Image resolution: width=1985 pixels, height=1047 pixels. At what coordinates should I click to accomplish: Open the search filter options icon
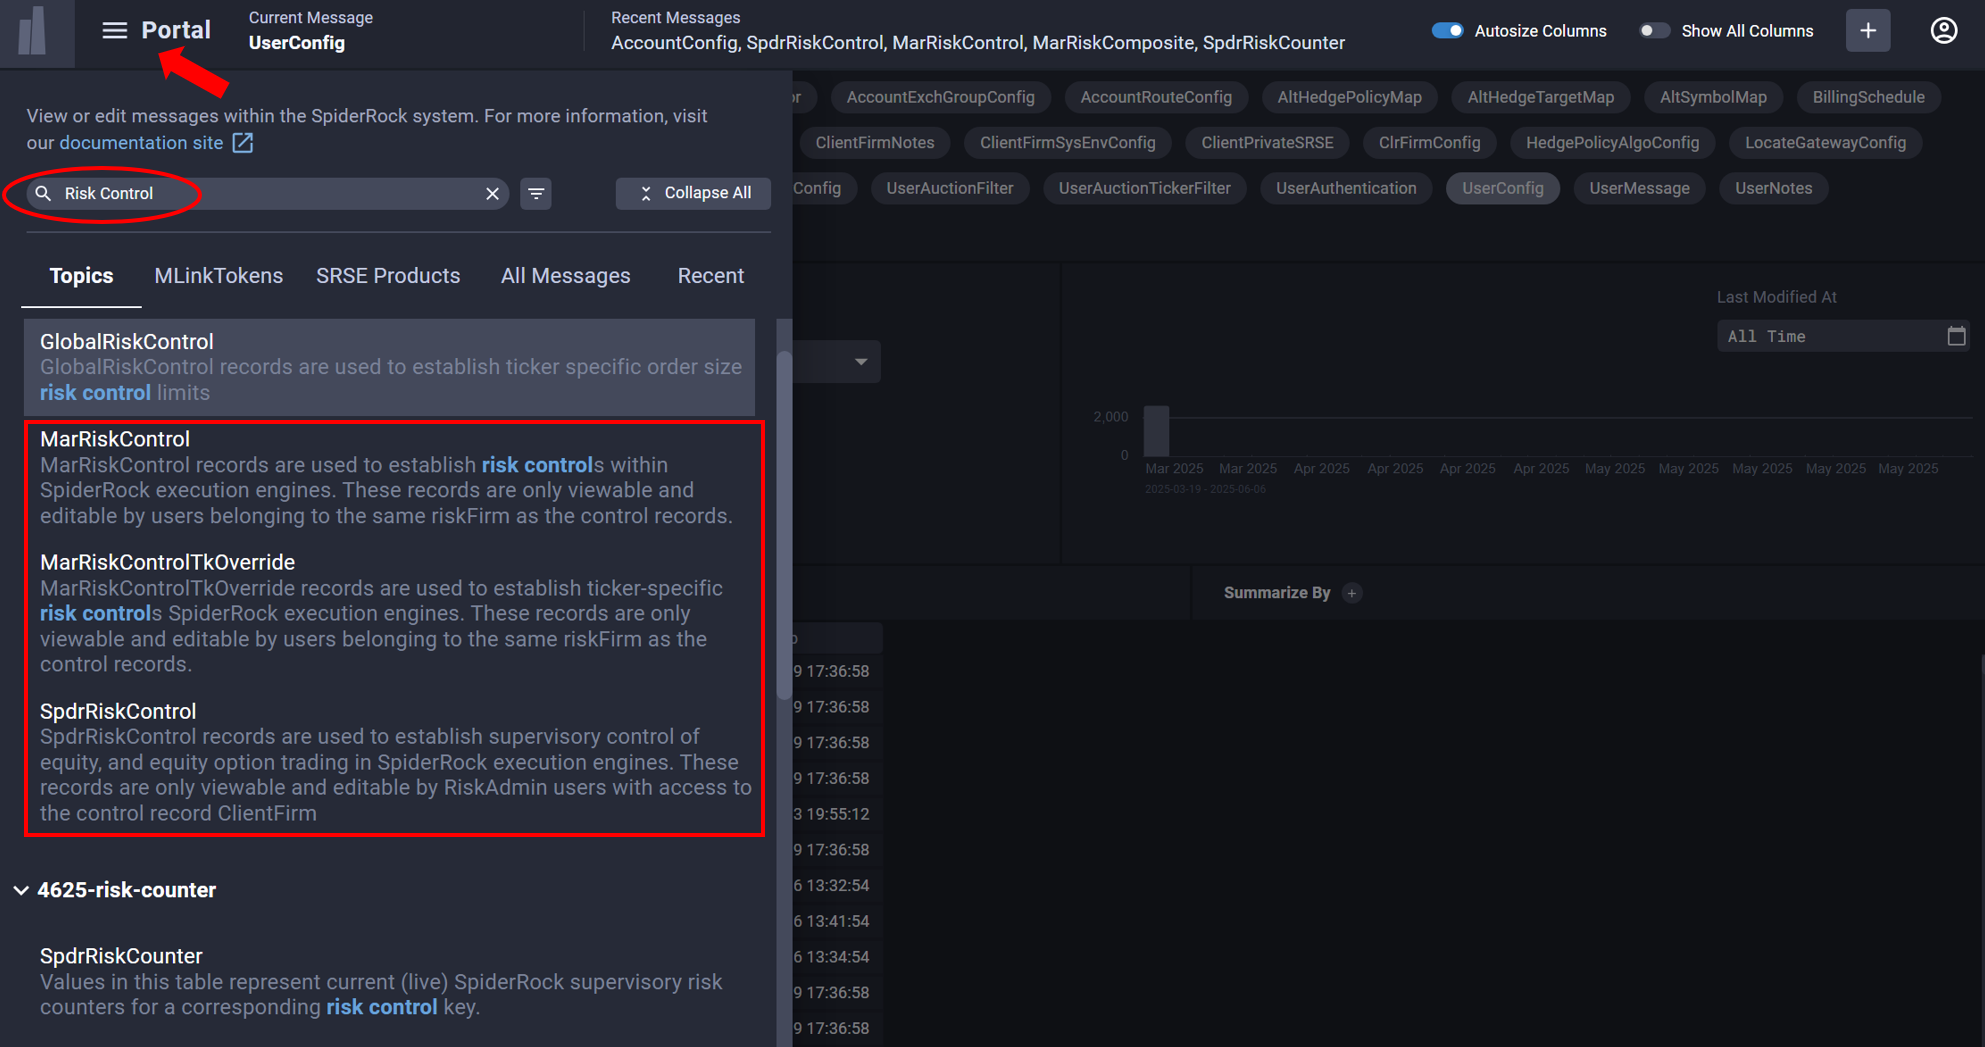pos(536,194)
